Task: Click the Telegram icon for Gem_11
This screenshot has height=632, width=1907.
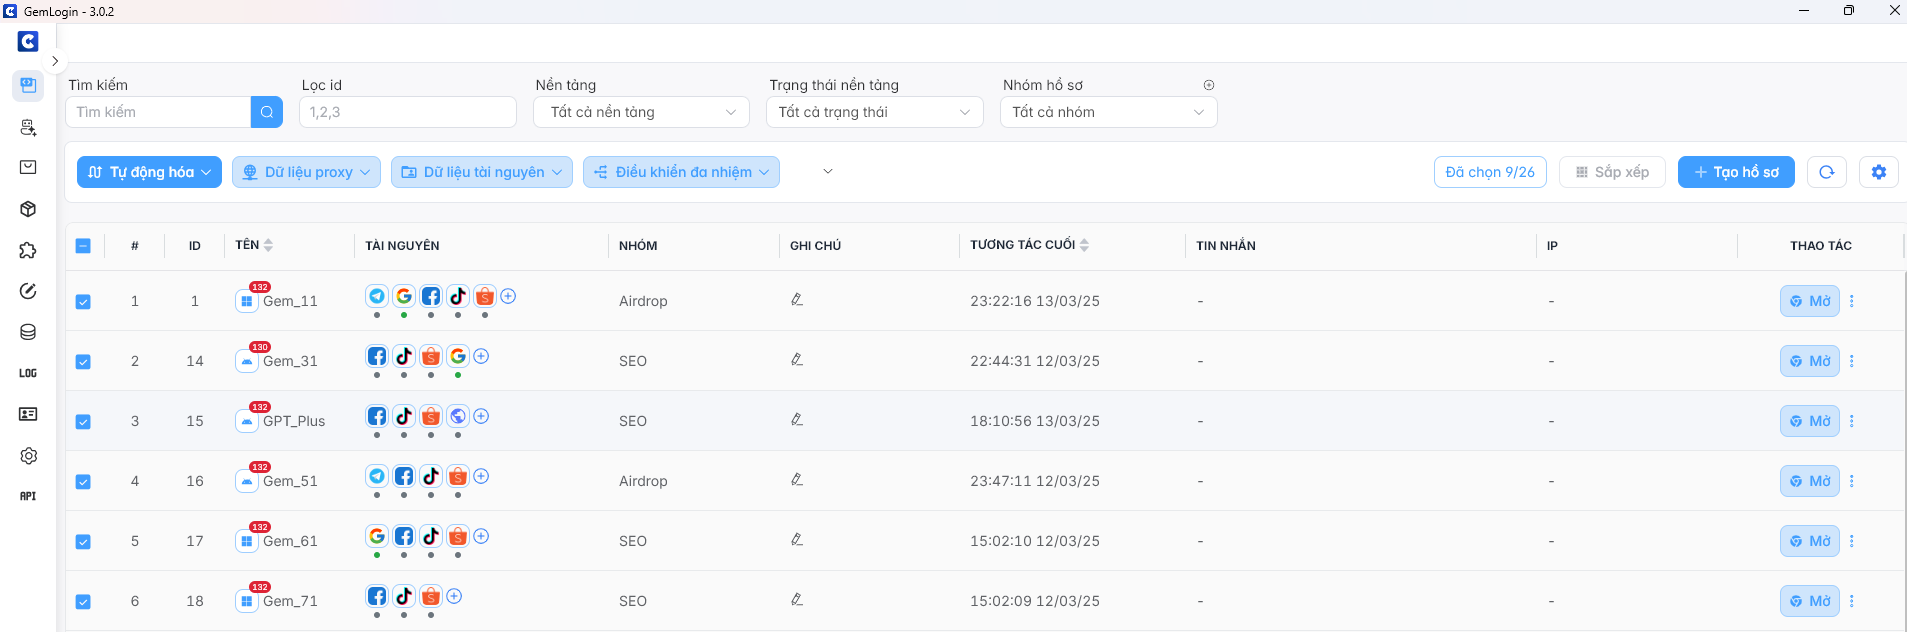Action: pos(377,296)
